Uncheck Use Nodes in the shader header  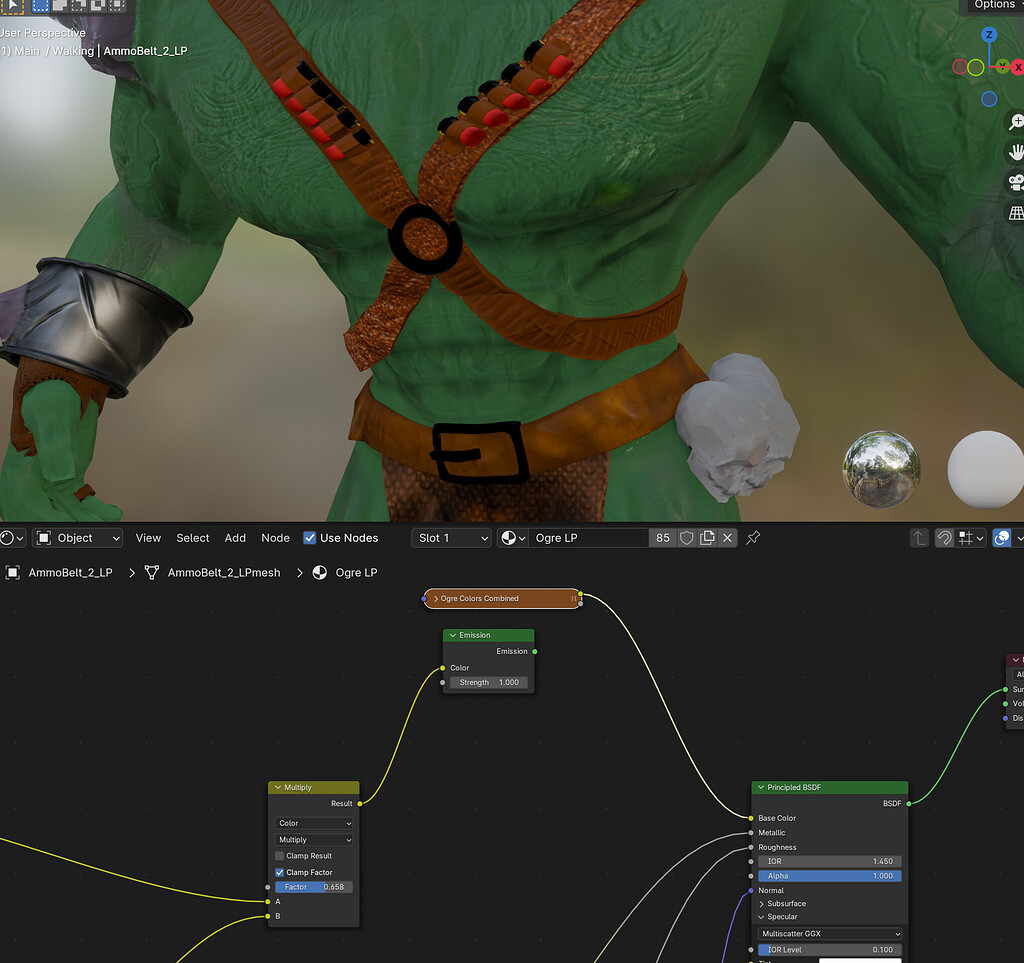(x=309, y=537)
